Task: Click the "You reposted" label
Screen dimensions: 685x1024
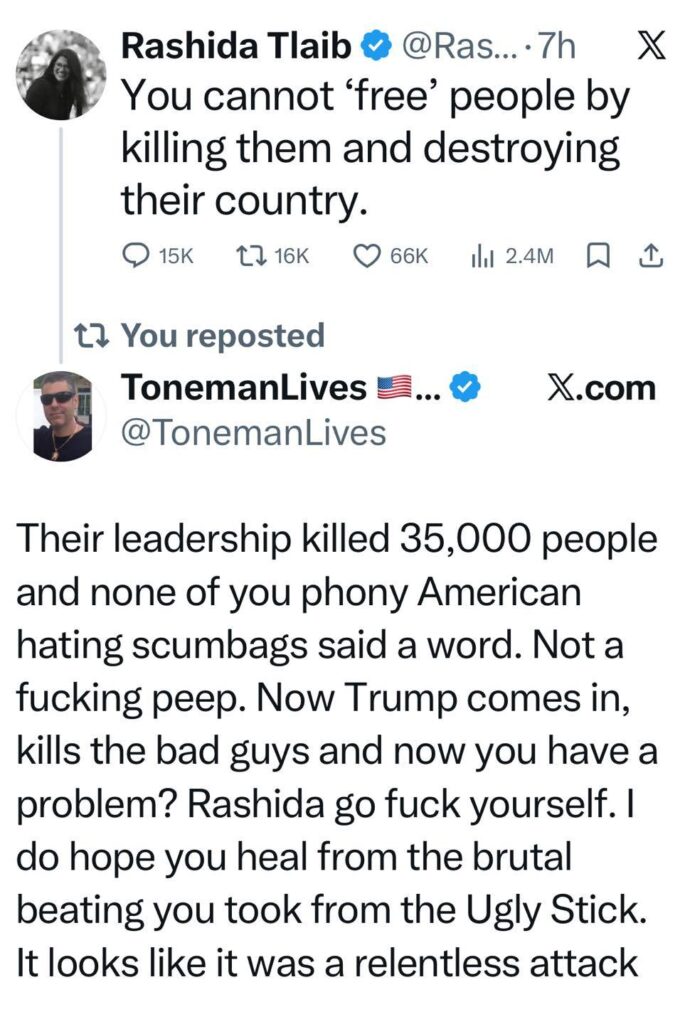Action: tap(222, 335)
